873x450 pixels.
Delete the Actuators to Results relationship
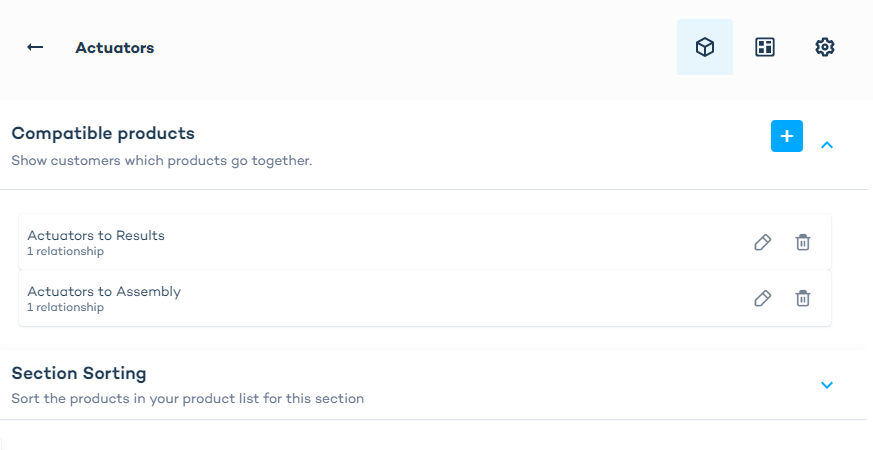click(803, 242)
